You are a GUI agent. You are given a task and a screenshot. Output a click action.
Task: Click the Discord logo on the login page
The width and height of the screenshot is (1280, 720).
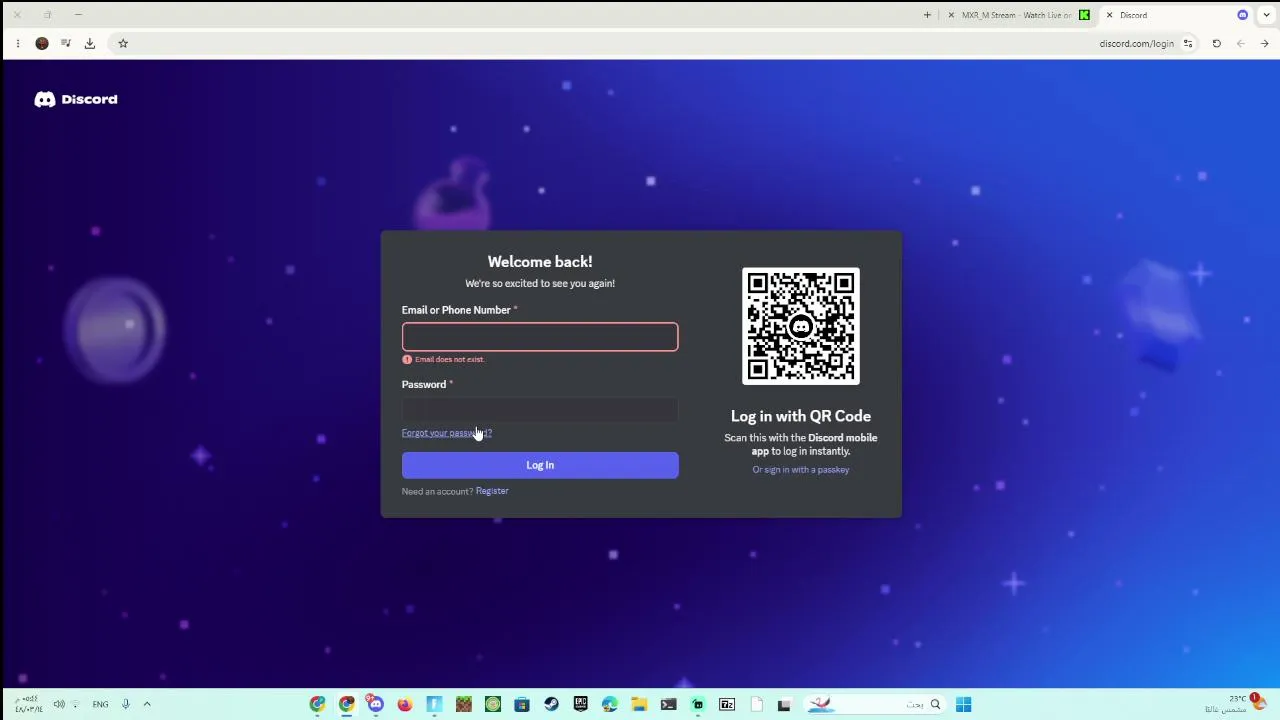tap(76, 99)
